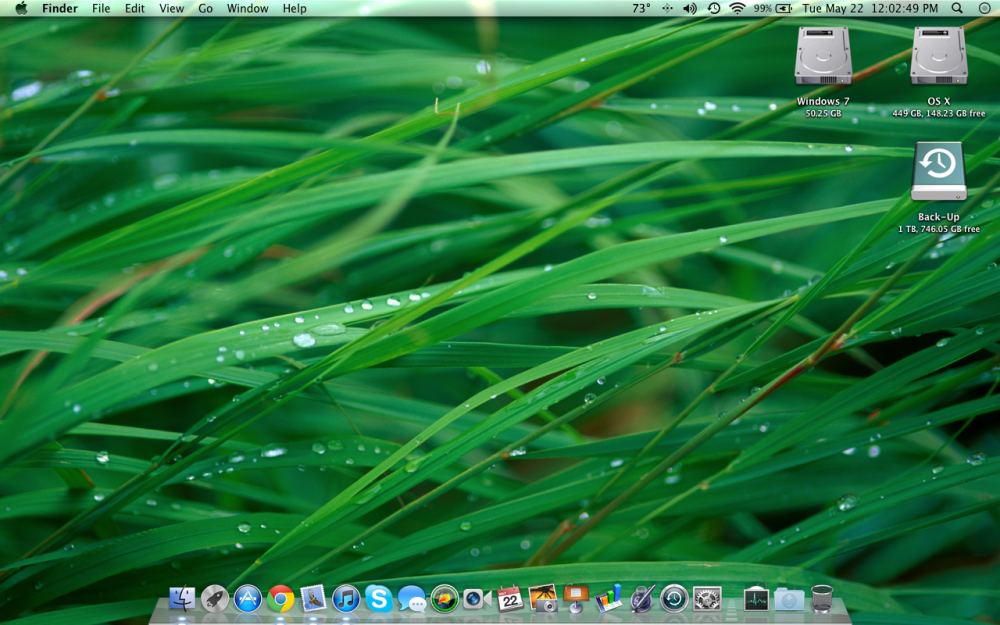
Task: Open the App Store dock icon
Action: pyautogui.click(x=248, y=599)
